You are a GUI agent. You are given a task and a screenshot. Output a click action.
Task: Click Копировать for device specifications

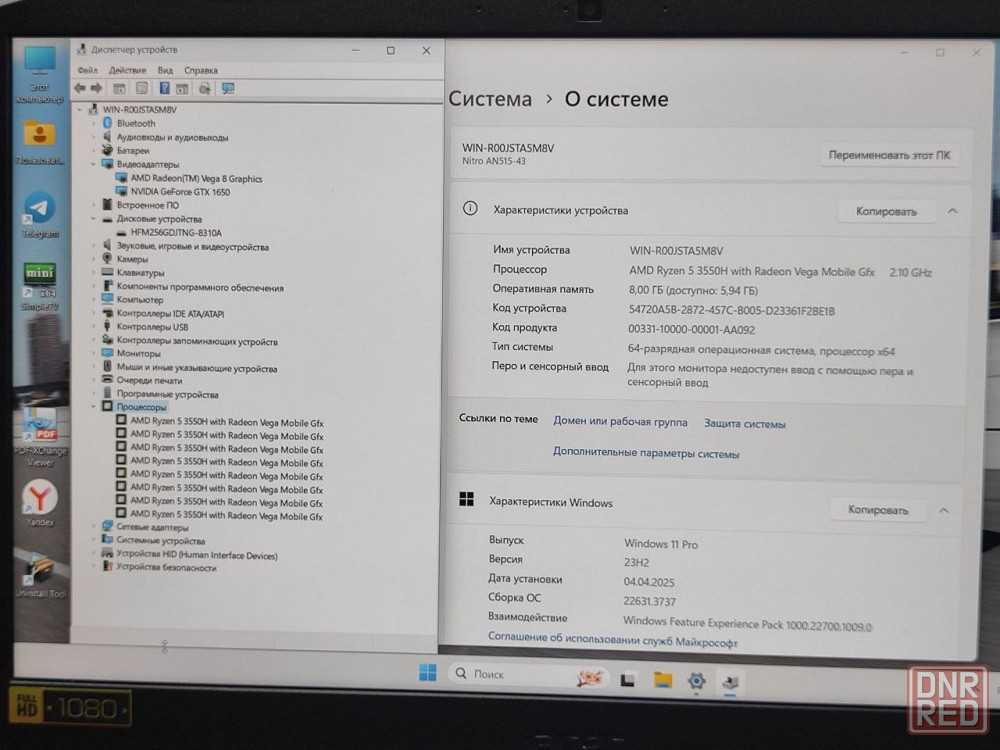click(x=886, y=211)
